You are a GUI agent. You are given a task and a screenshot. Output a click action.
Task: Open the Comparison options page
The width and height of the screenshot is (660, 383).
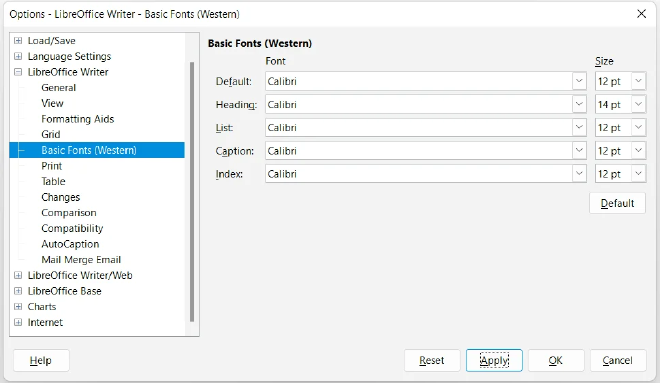[69, 213]
